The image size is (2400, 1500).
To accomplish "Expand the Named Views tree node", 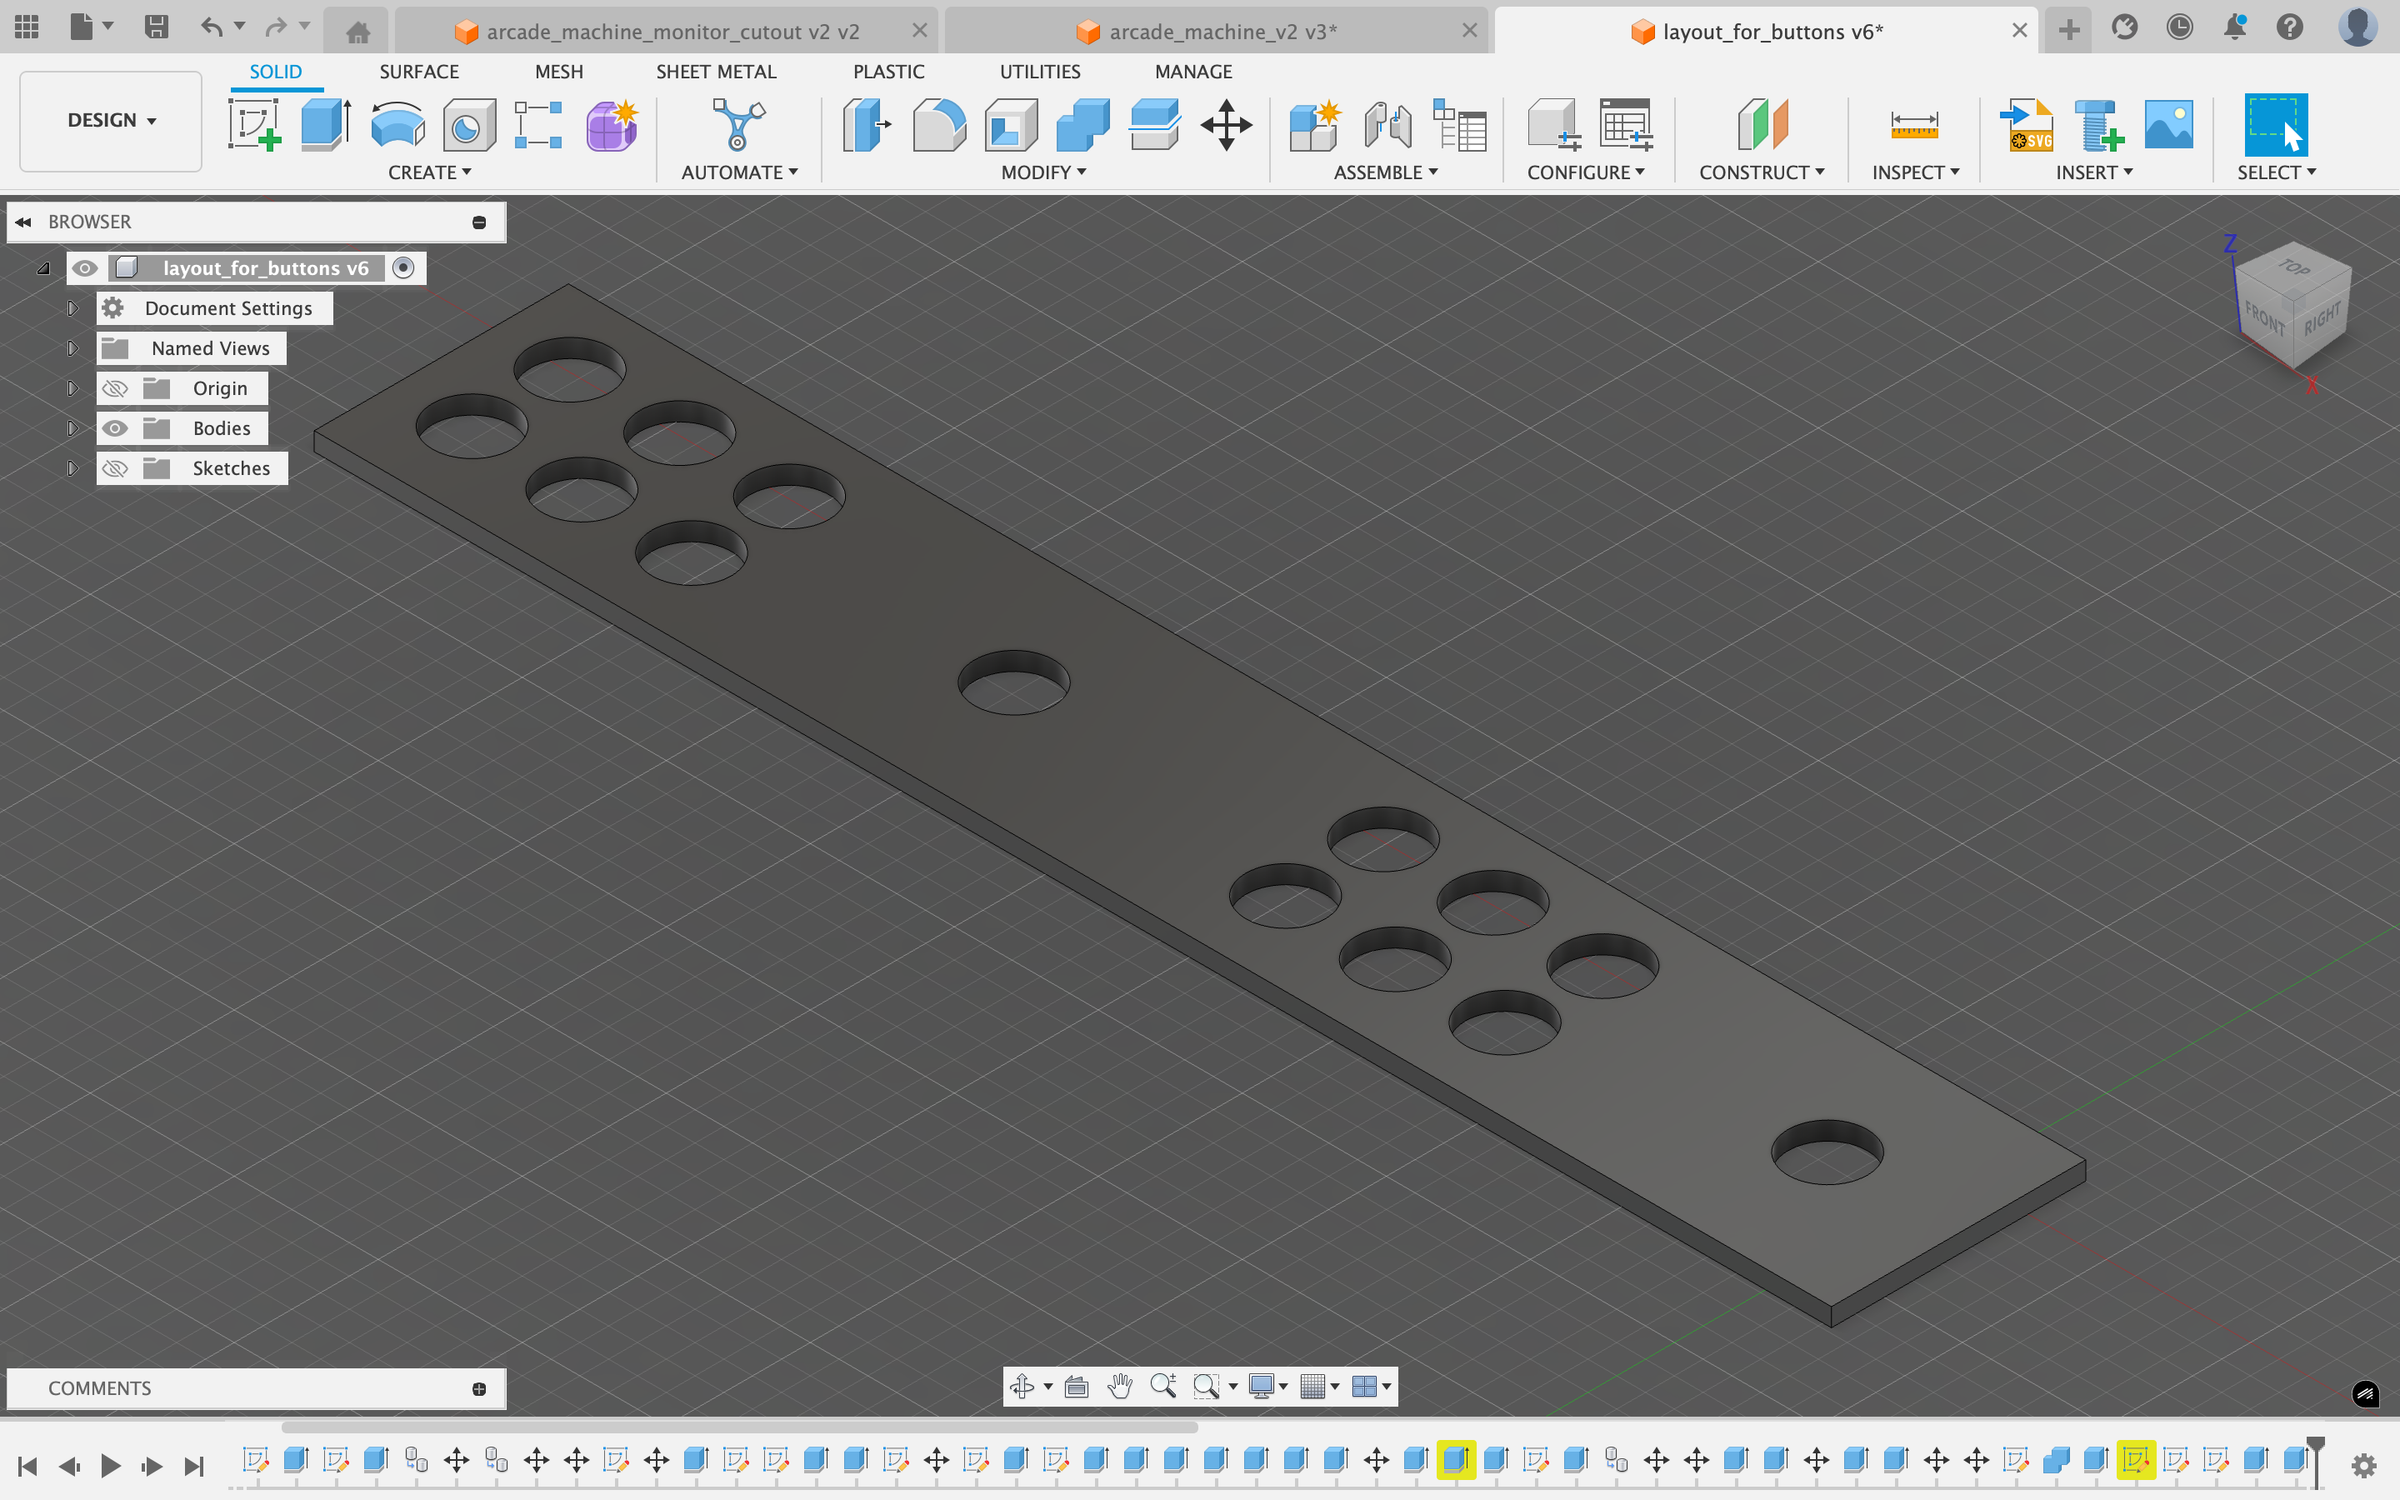I will click(72, 349).
